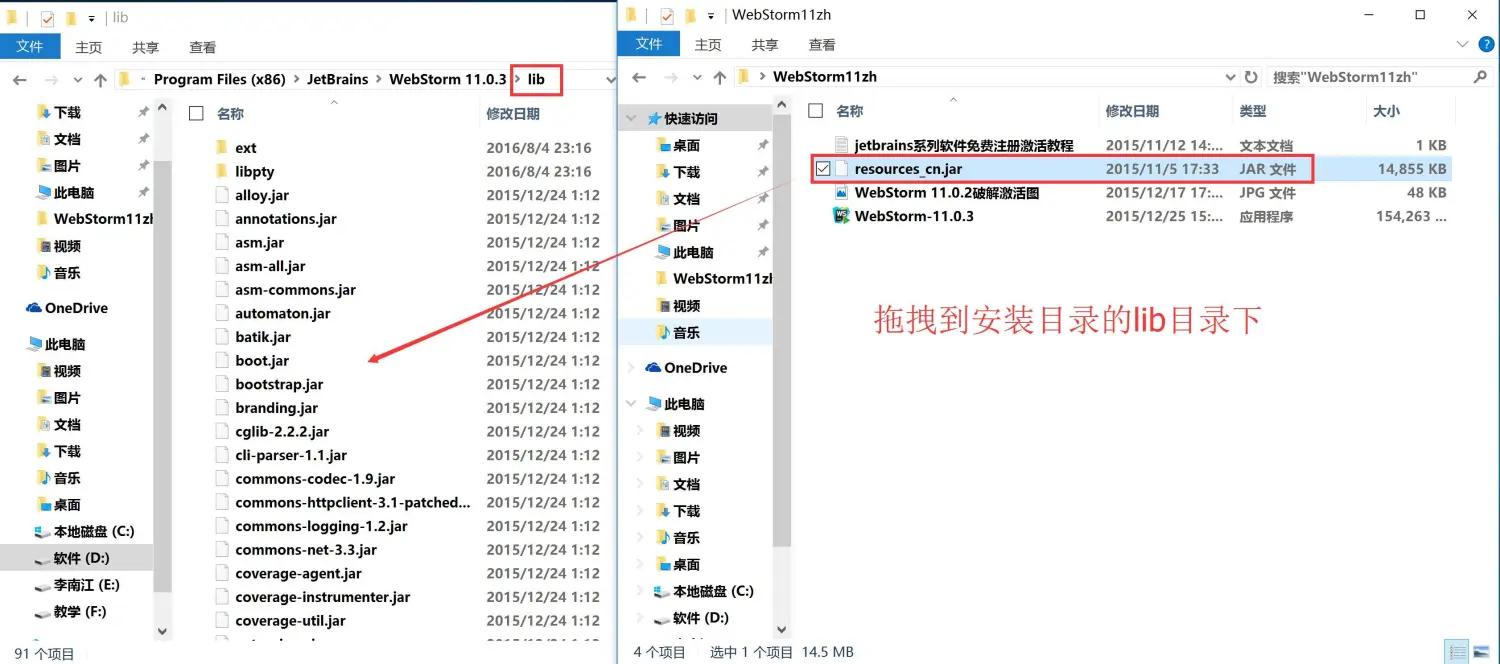
Task: Switch to details view icon in status bar
Action: pos(1459,652)
